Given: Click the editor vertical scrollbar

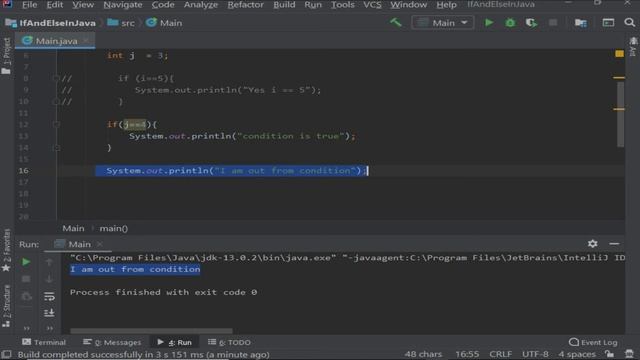Looking at the screenshot, I should 620,114.
